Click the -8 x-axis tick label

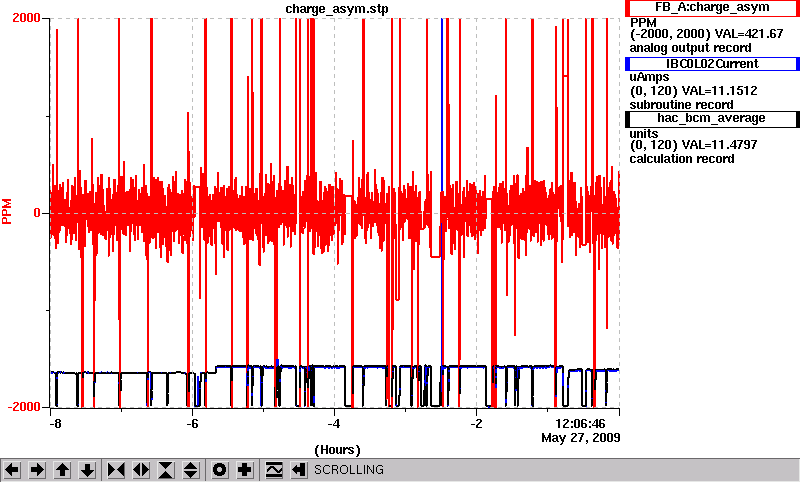[55, 424]
